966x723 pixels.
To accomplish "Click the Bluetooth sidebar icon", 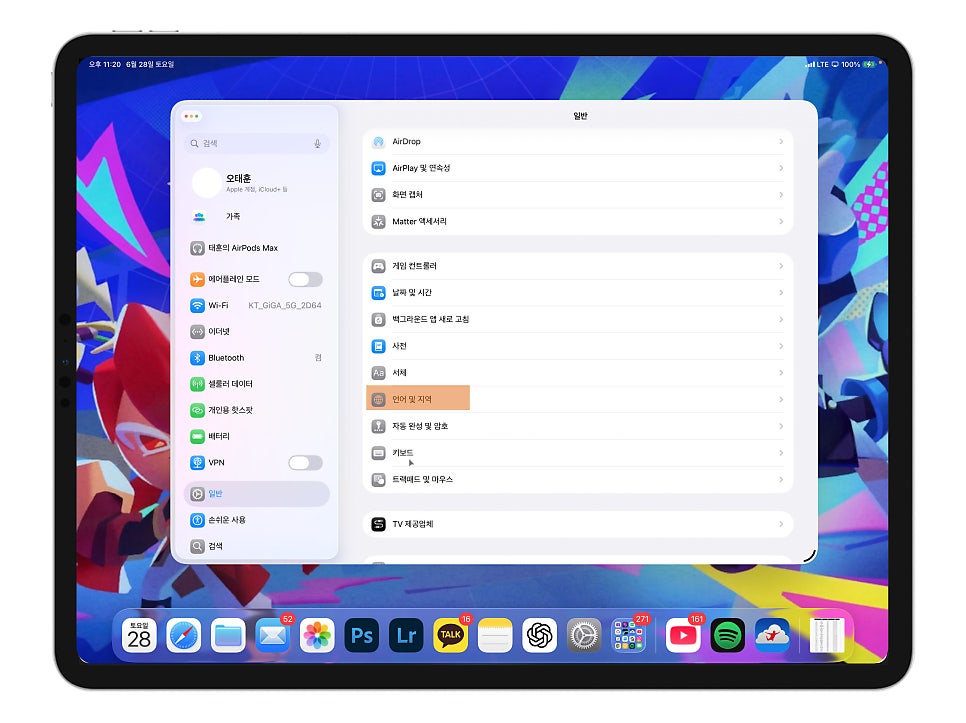I will pyautogui.click(x=197, y=358).
